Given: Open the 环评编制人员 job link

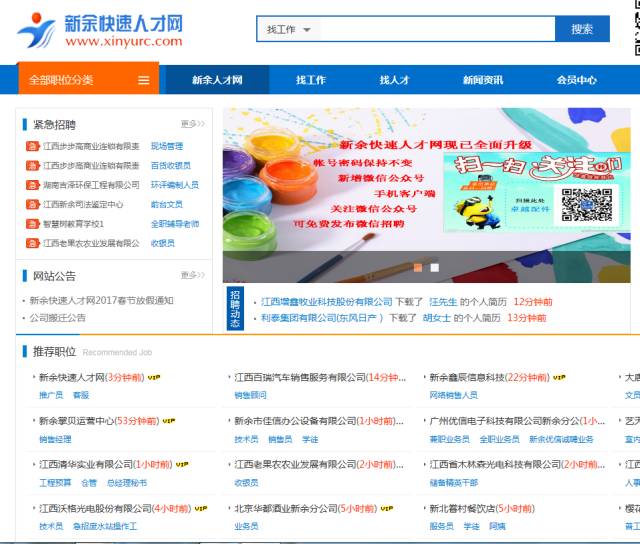Looking at the screenshot, I should tap(175, 185).
